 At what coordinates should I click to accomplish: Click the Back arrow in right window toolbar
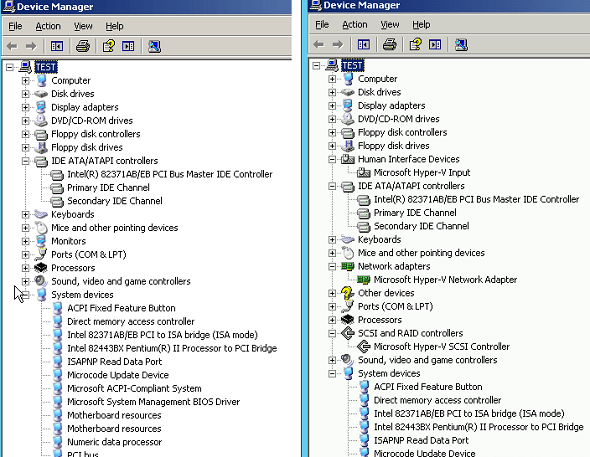319,45
